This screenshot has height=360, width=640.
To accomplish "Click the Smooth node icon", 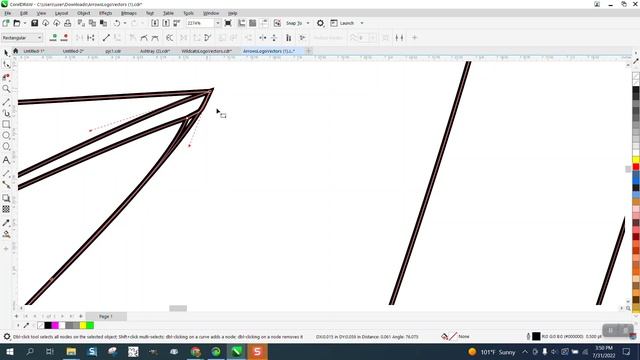I will click(144, 38).
